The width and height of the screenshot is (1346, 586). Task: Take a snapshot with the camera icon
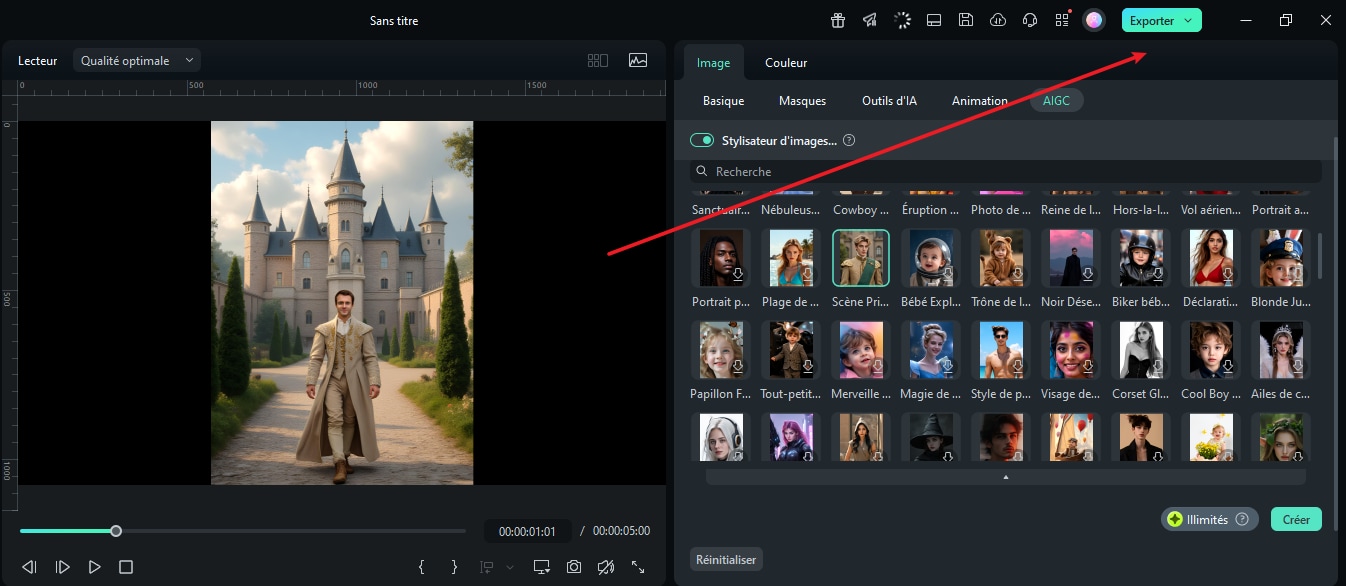(574, 567)
